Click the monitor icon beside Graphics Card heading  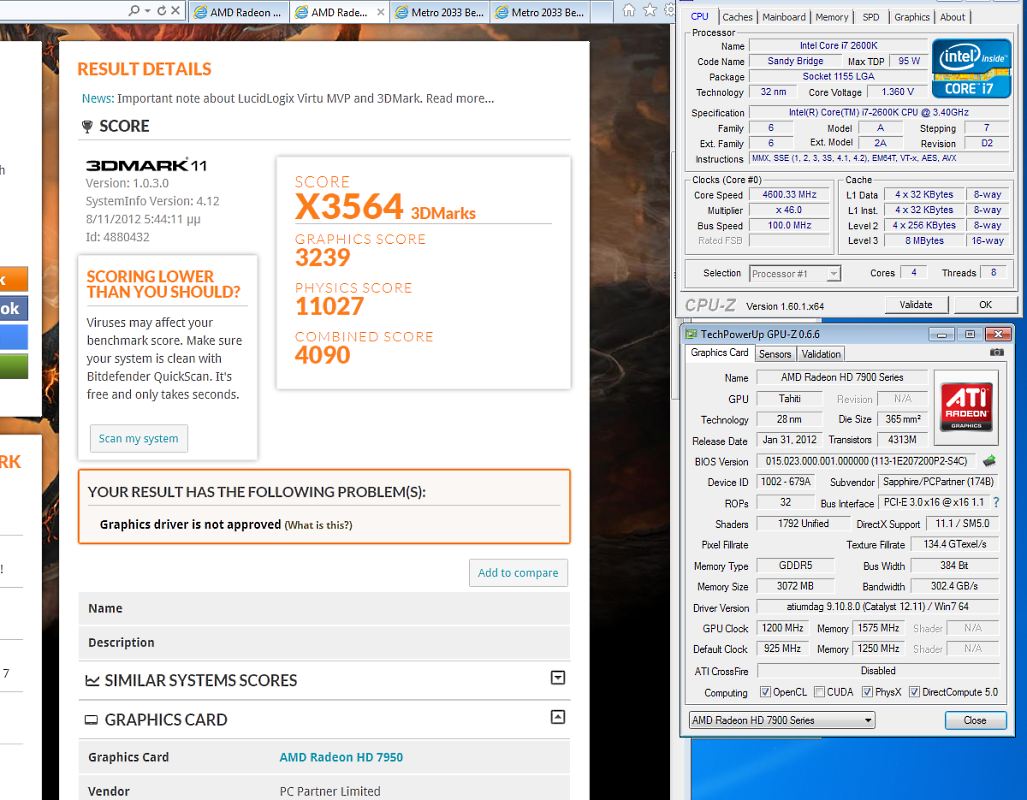click(x=91, y=720)
